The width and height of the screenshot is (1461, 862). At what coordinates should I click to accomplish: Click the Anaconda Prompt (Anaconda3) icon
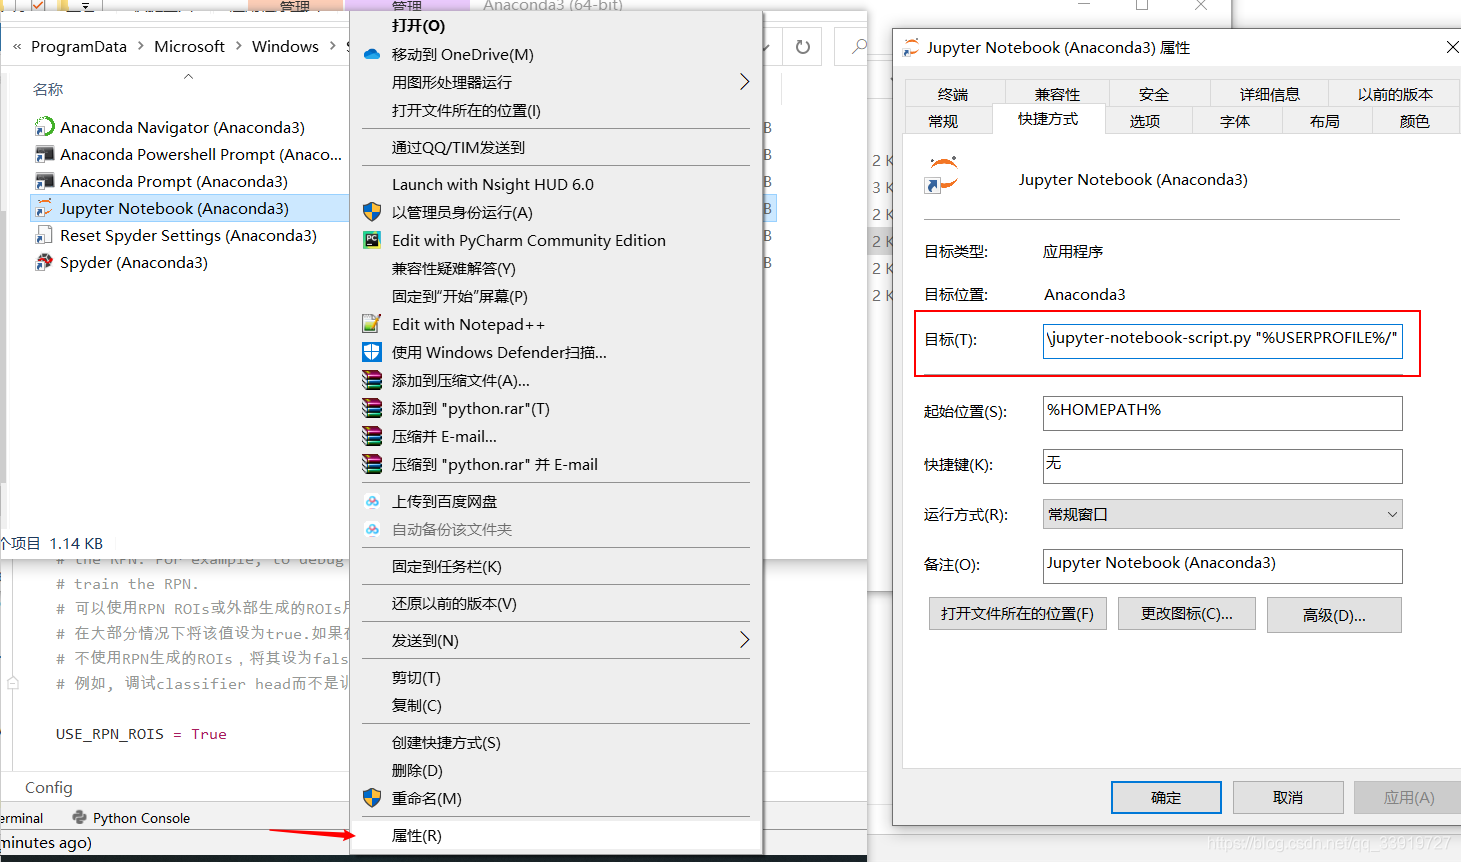(44, 181)
